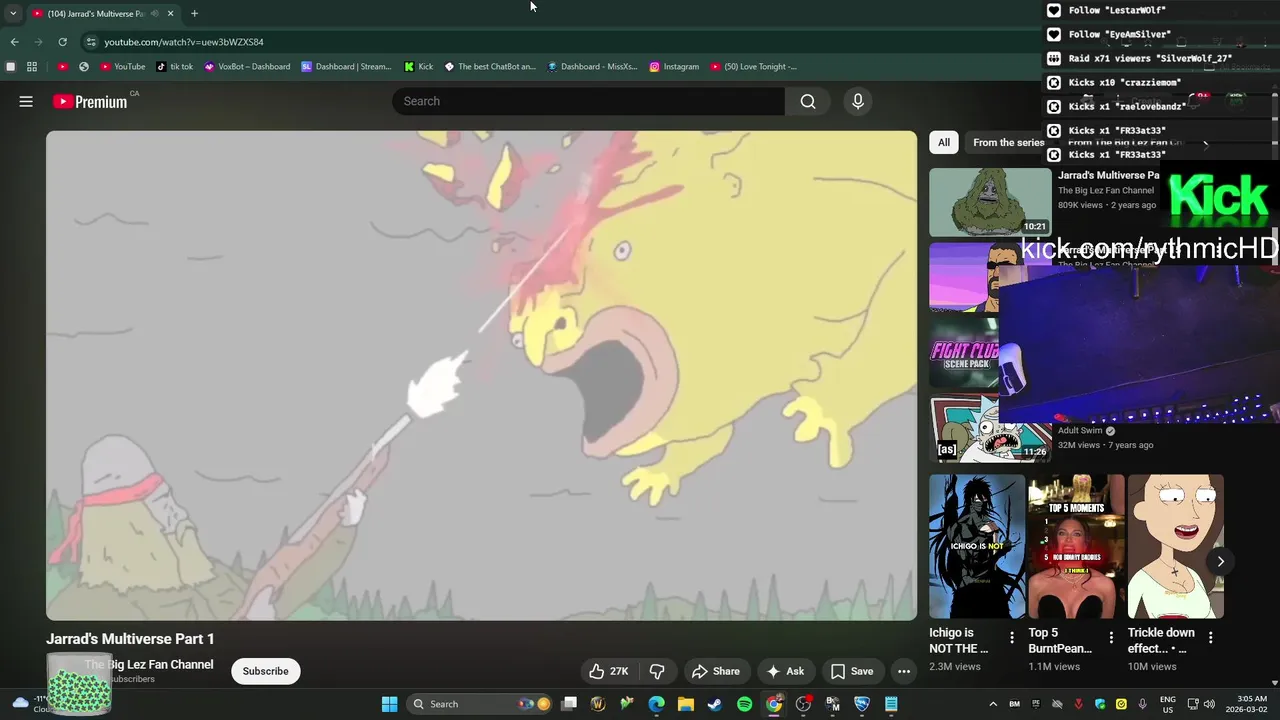This screenshot has height=720, width=1280.
Task: Reload the current page
Action: (62, 42)
